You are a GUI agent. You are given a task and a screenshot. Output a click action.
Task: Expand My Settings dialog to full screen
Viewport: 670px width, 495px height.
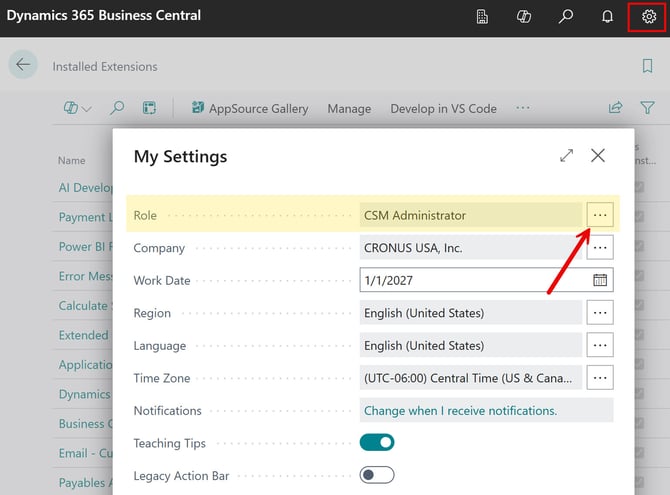567,156
